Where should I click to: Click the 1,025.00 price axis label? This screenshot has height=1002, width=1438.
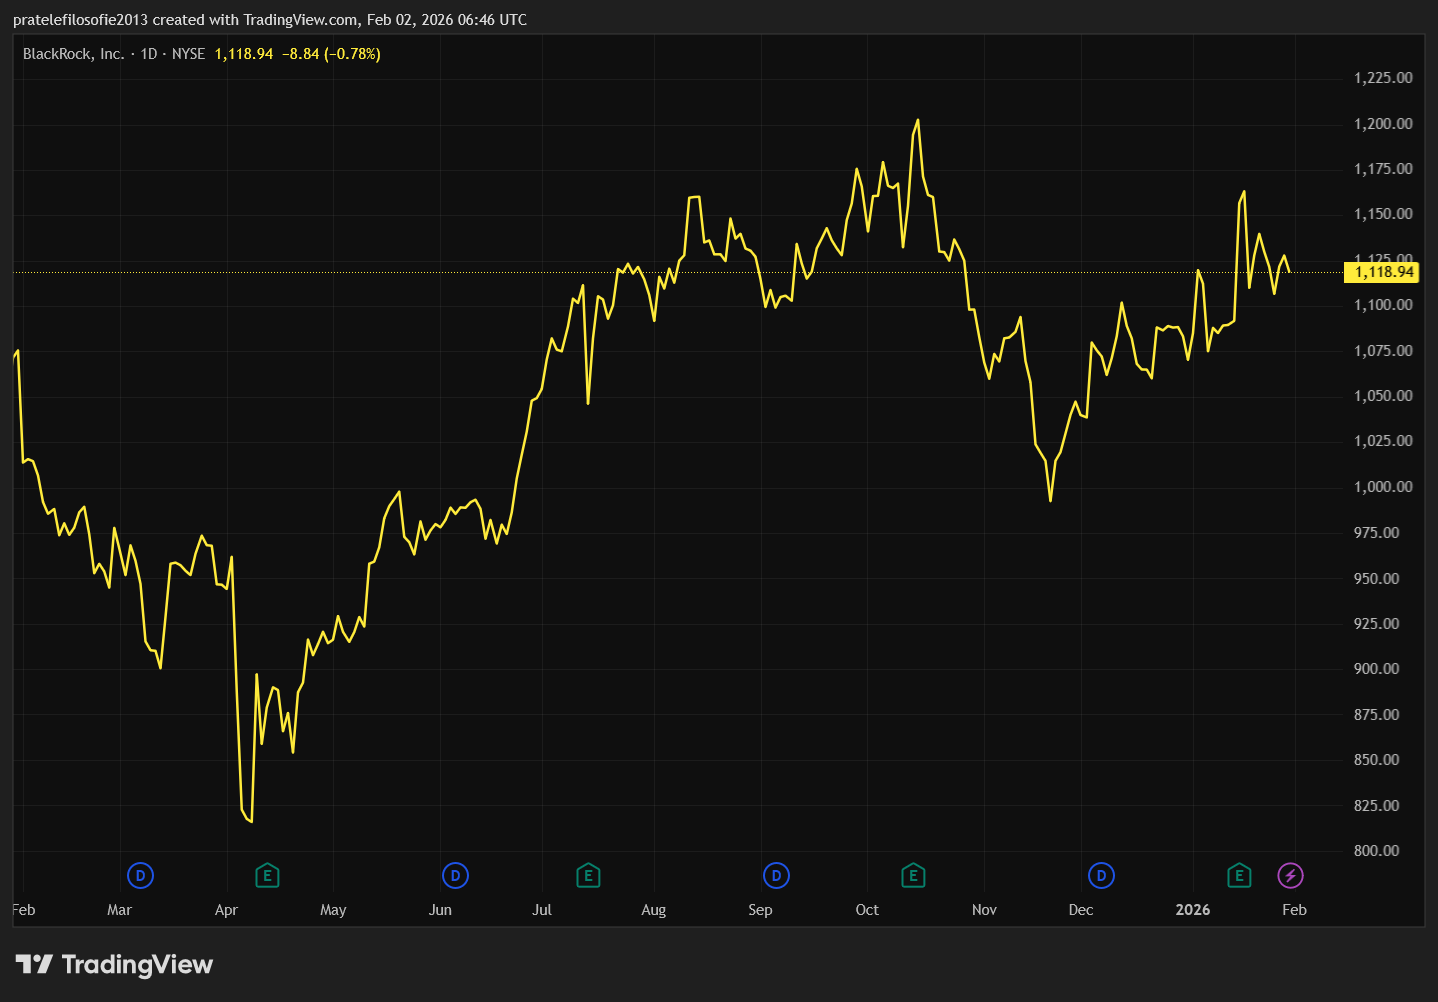point(1383,441)
